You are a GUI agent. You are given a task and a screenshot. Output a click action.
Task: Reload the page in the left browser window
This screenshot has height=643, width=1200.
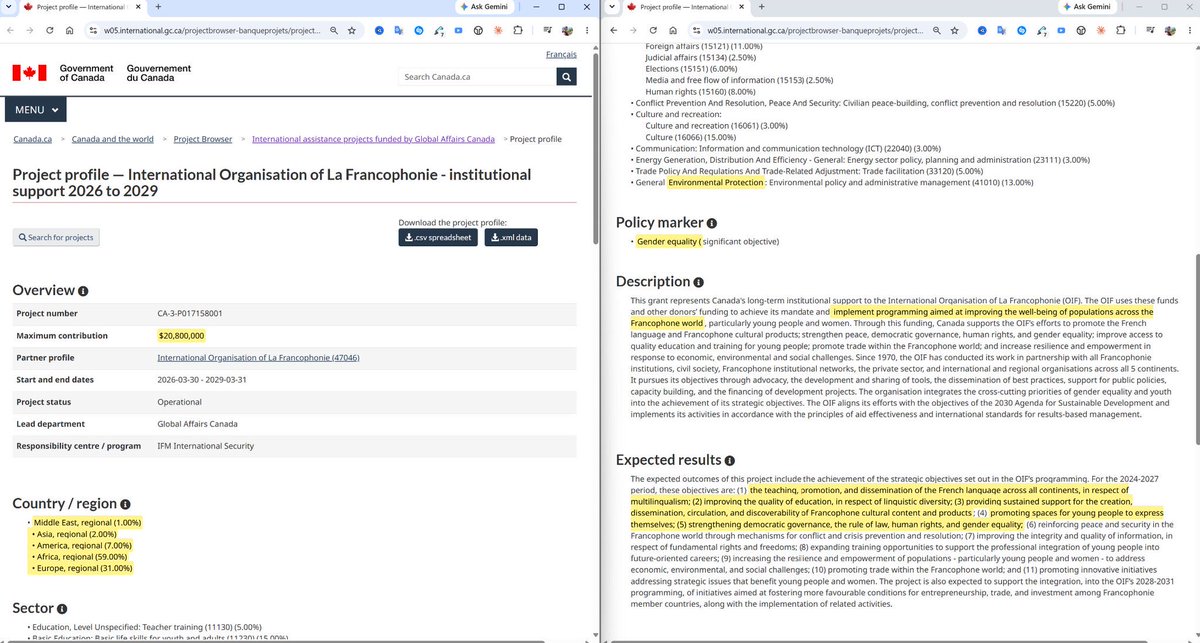click(x=48, y=31)
